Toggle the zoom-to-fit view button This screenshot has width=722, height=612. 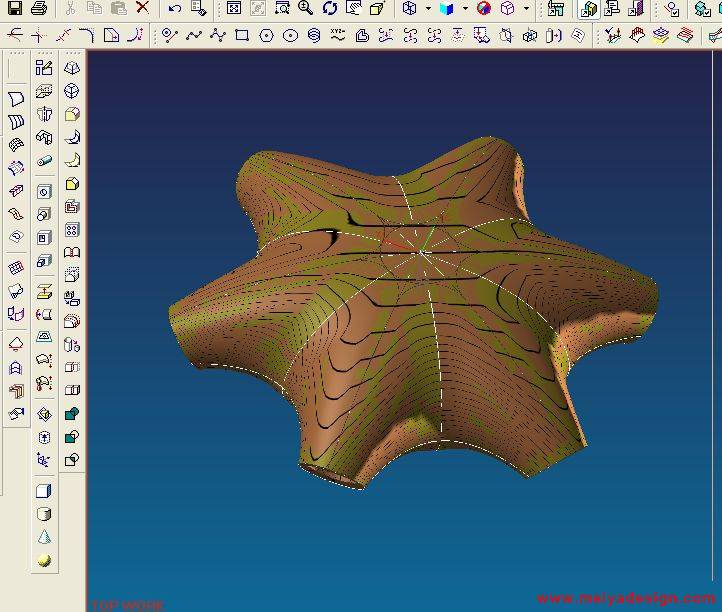coord(234,8)
